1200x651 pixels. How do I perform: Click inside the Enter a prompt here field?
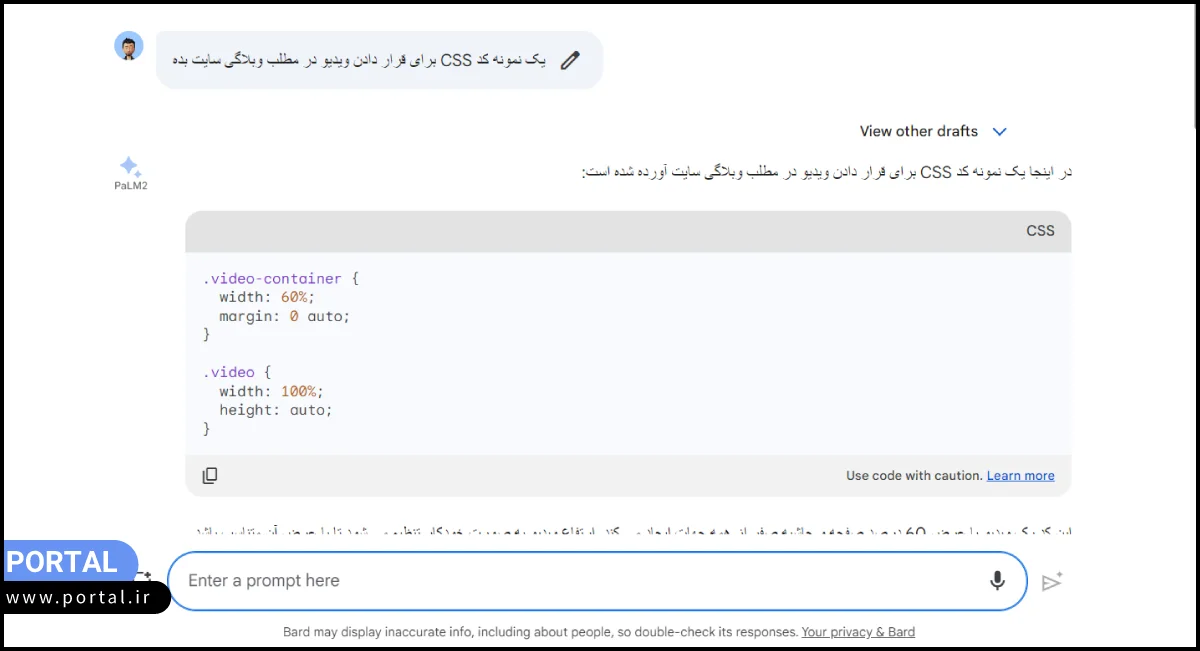[400, 580]
